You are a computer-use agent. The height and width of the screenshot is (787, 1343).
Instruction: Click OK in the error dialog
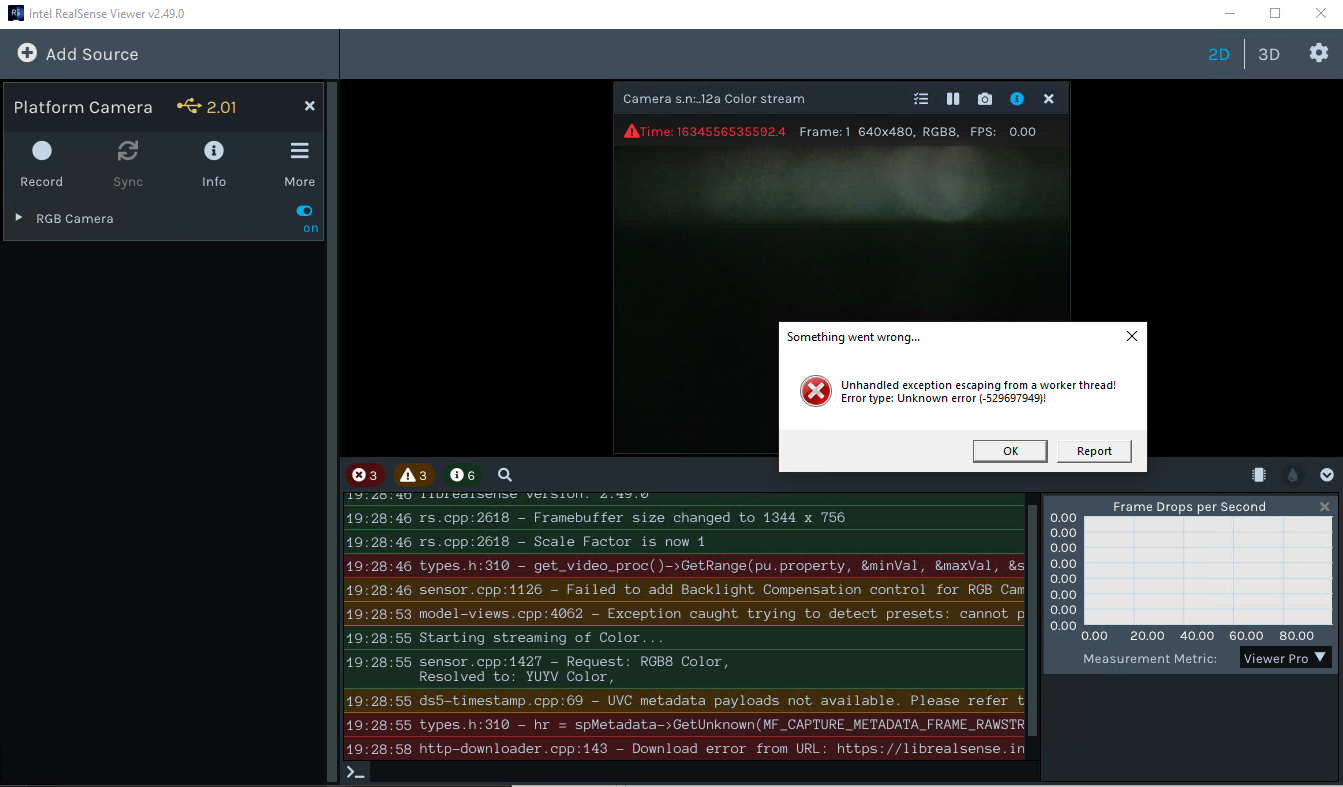pyautogui.click(x=1010, y=451)
